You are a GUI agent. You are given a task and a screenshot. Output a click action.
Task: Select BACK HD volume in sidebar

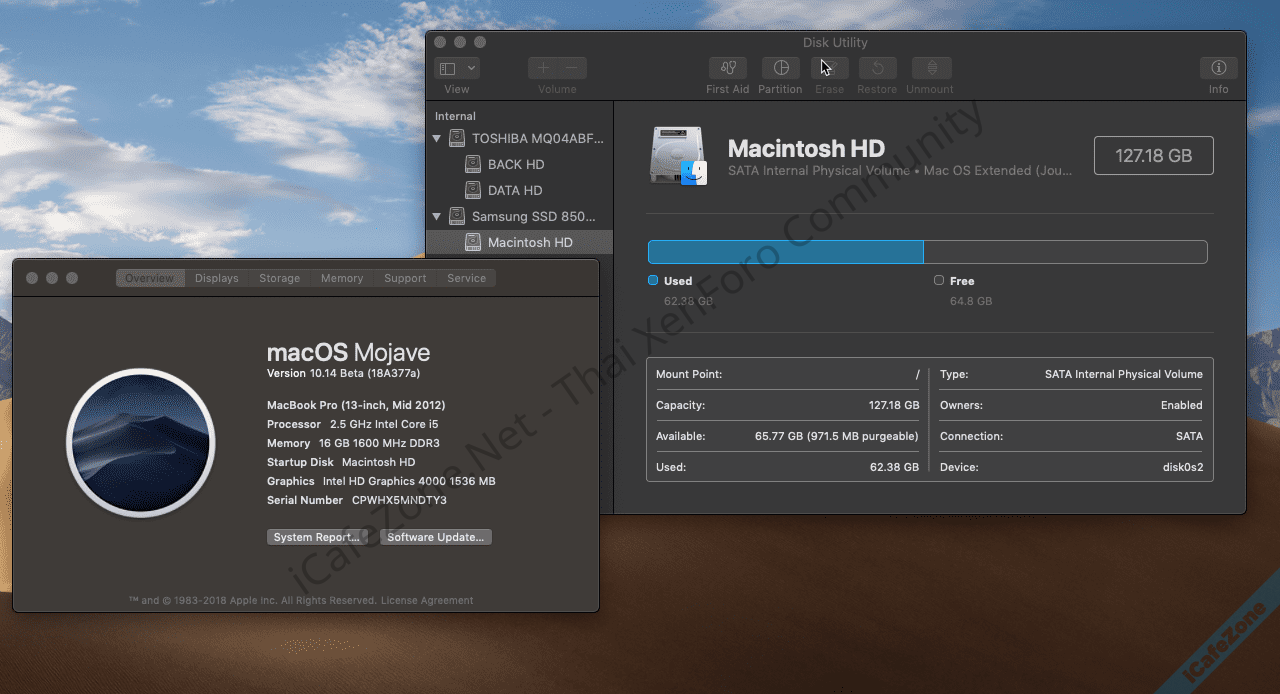coord(516,164)
